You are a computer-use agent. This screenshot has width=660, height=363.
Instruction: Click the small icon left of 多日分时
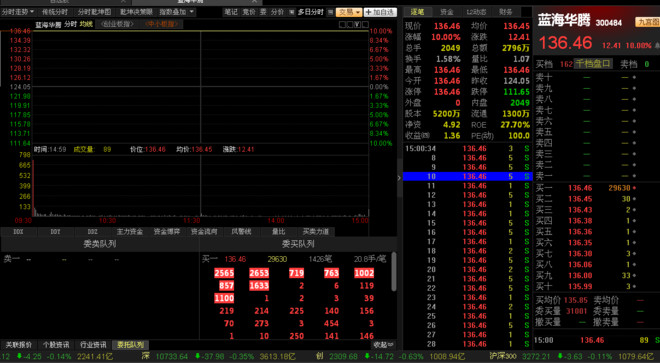pyautogui.click(x=292, y=12)
